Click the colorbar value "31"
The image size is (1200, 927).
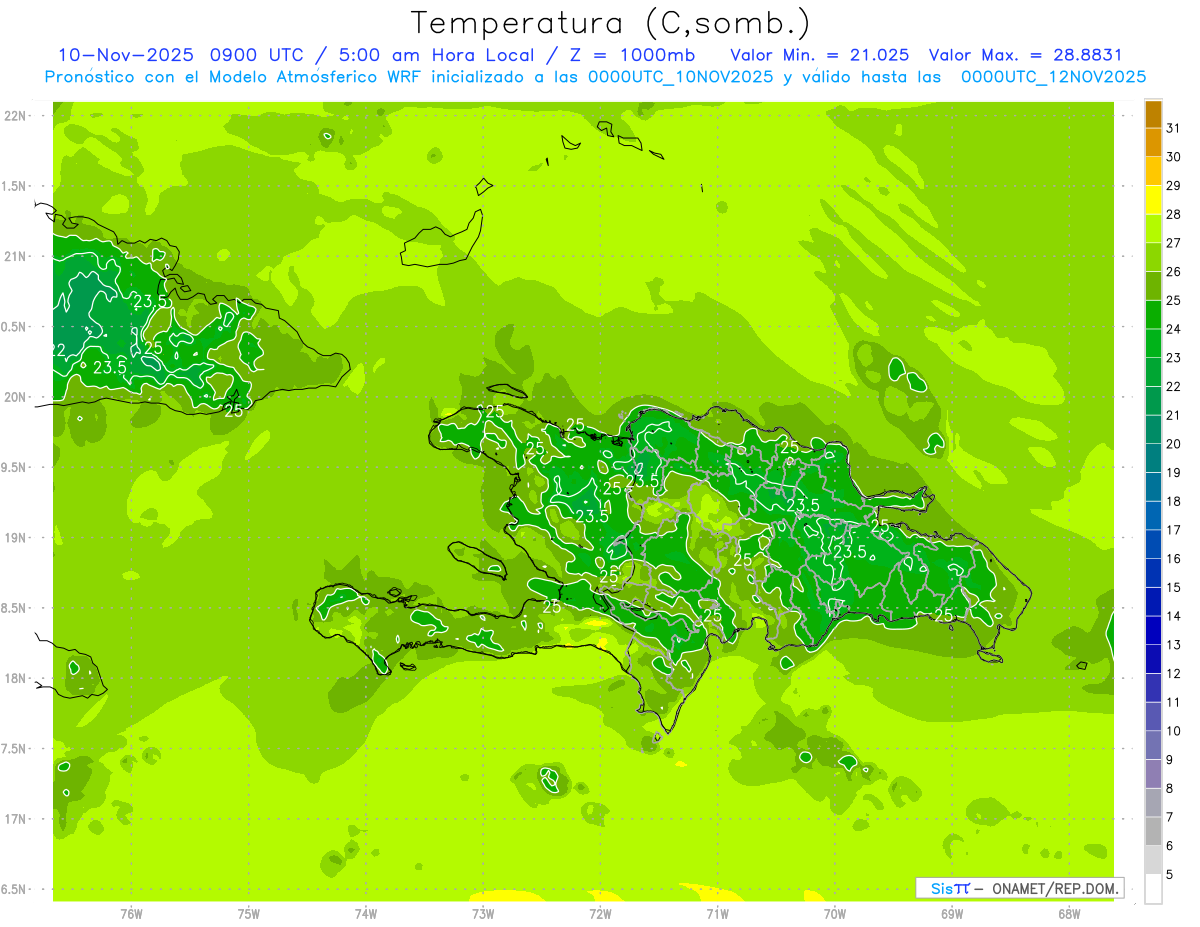tap(1173, 127)
